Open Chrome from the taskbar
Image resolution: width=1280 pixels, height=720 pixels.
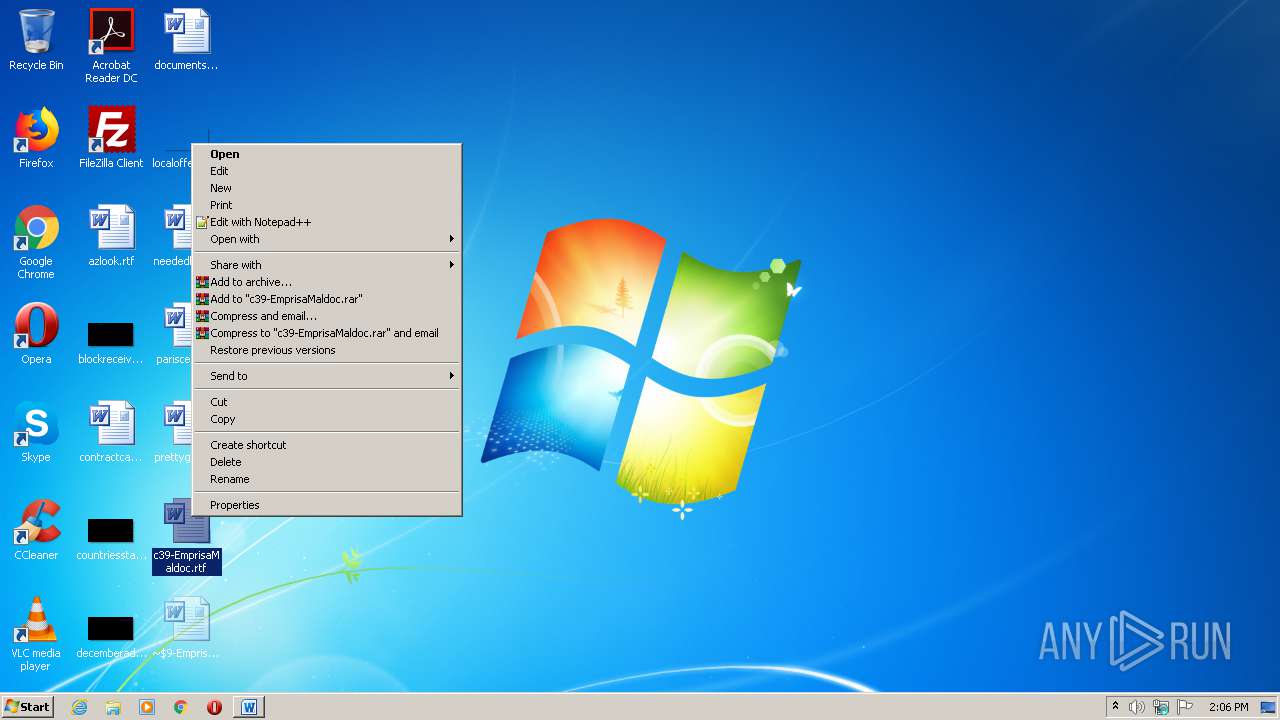coord(181,707)
